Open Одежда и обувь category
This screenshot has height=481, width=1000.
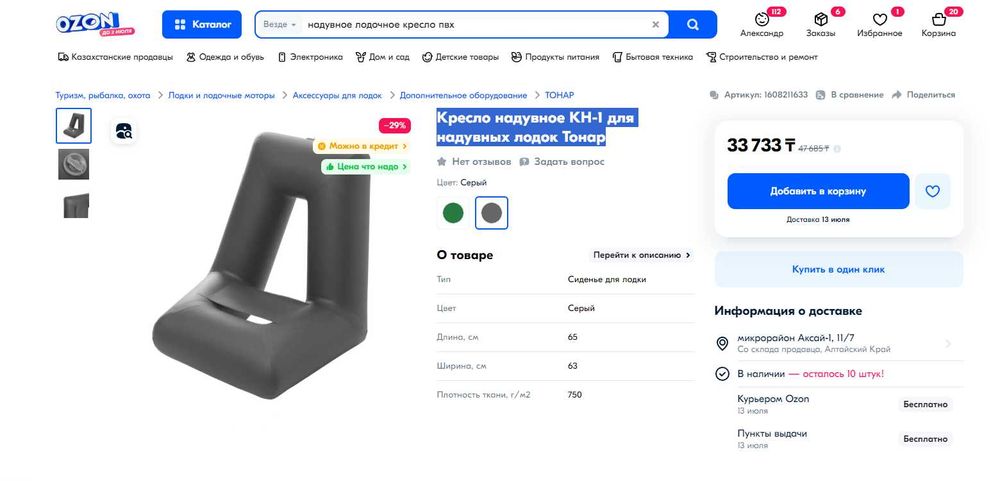[x=225, y=57]
